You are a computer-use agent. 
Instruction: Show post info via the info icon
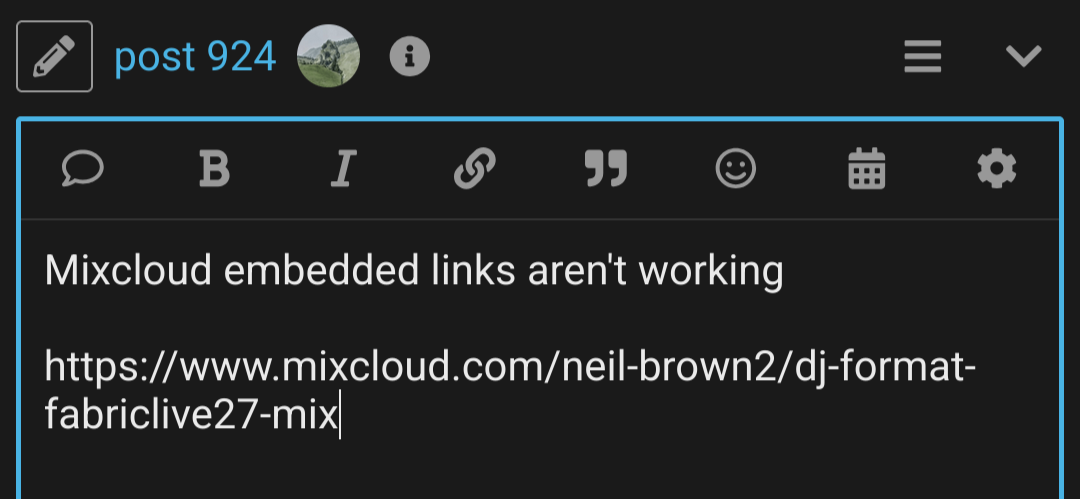410,57
